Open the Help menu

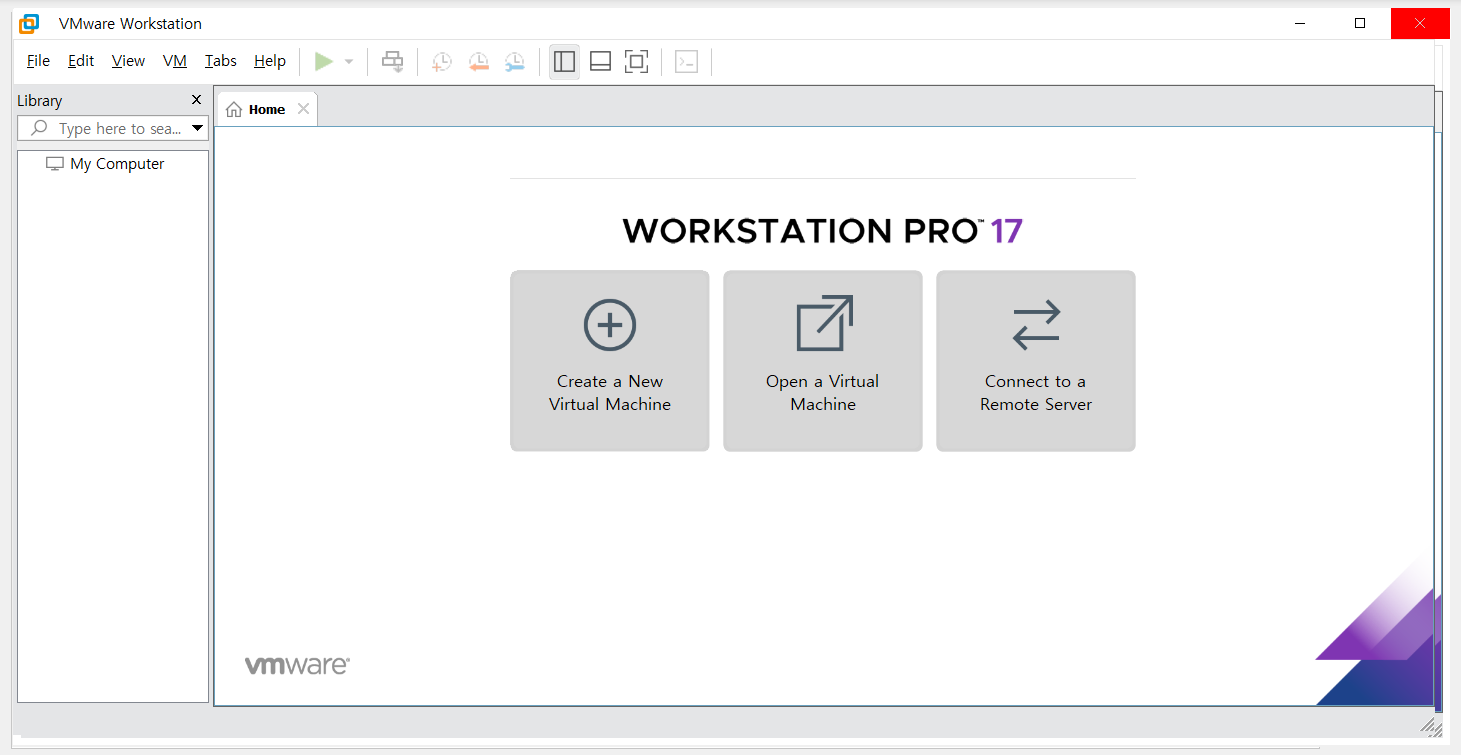270,61
